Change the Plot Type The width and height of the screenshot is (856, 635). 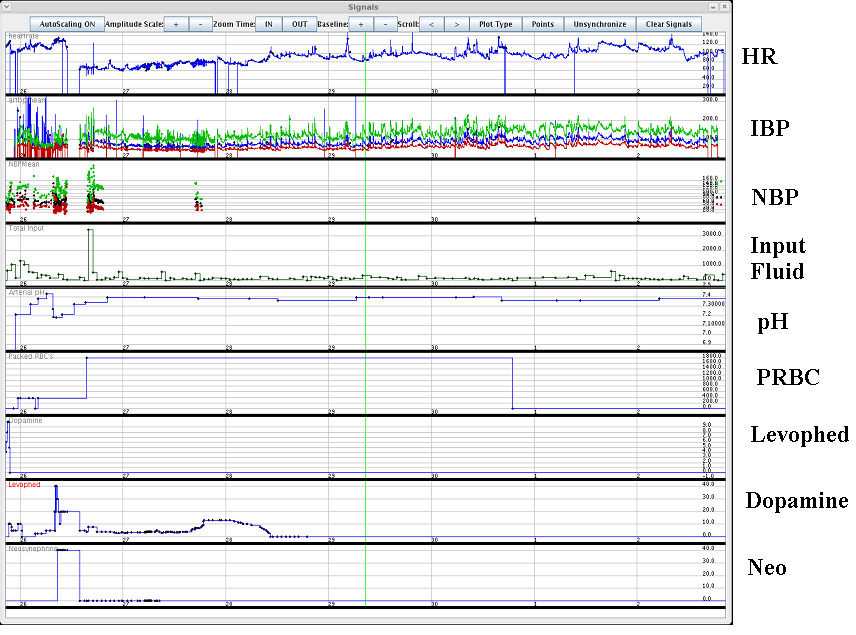tap(495, 23)
